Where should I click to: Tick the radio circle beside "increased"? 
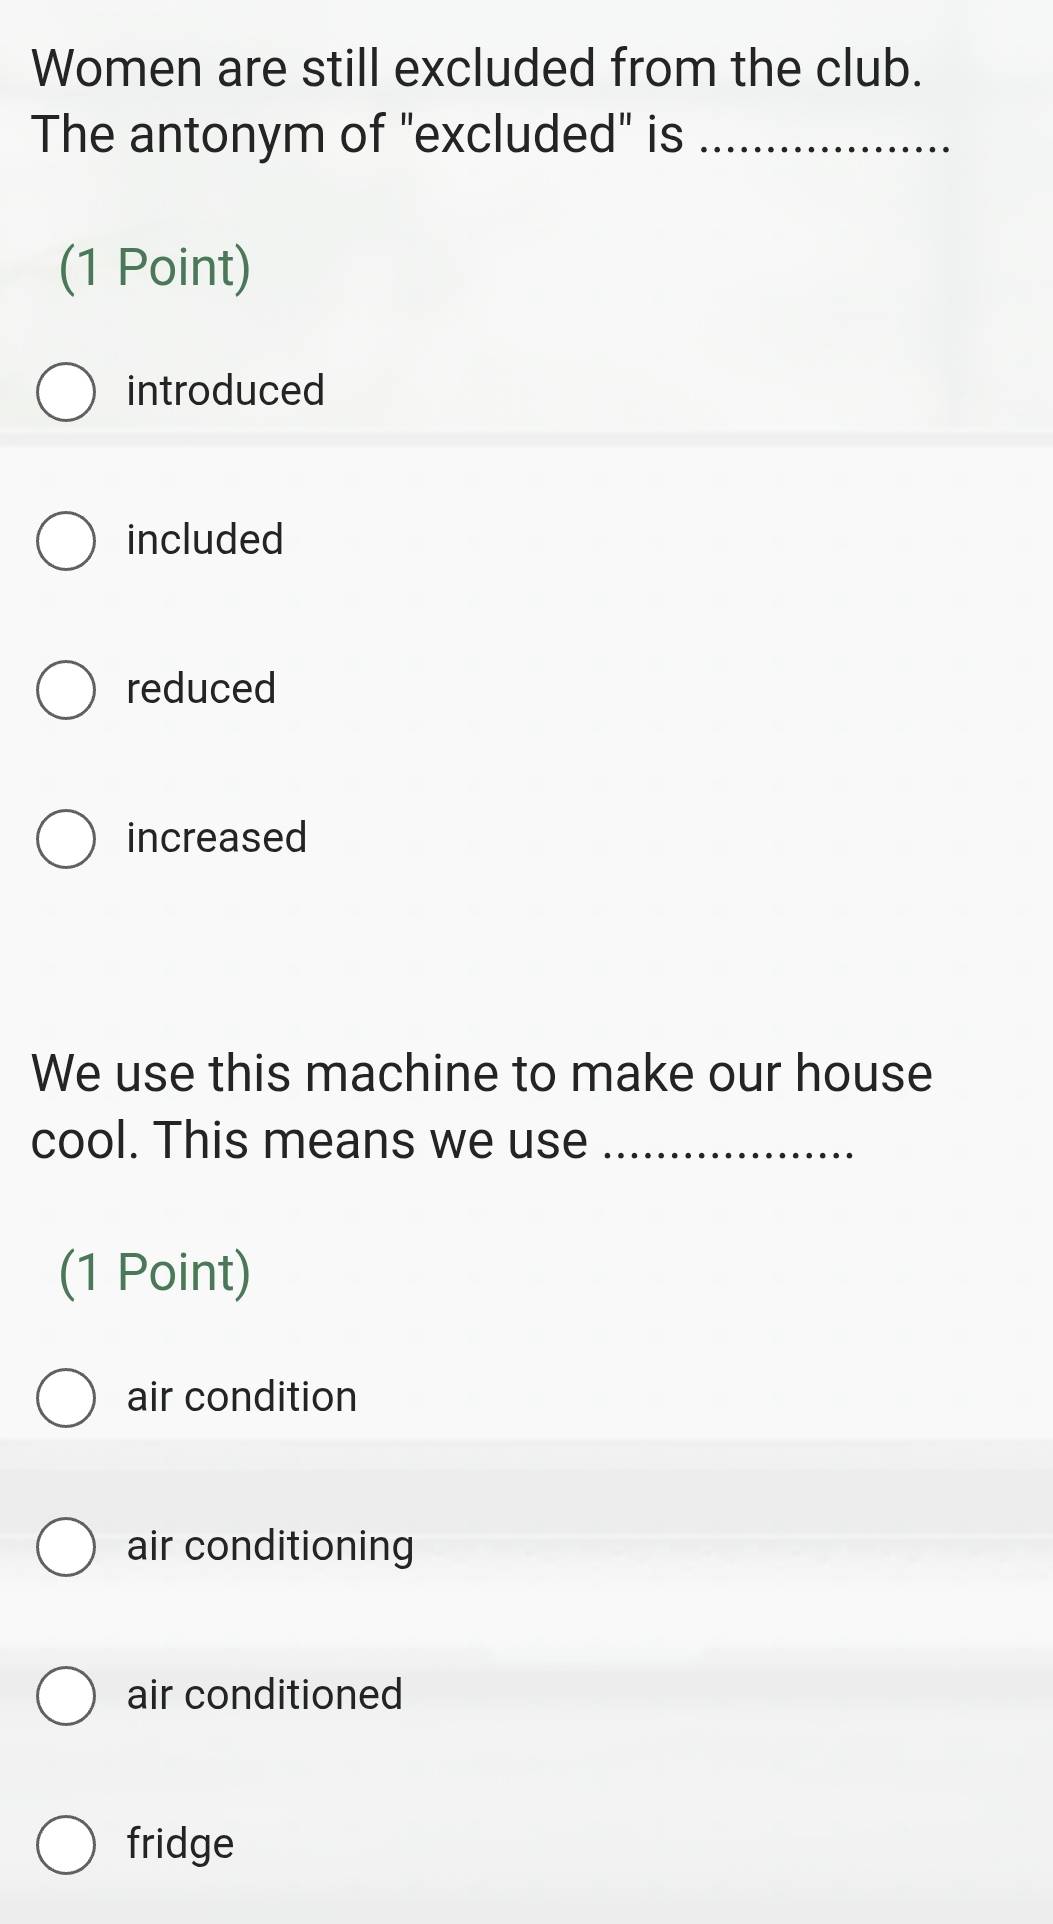pyautogui.click(x=66, y=839)
